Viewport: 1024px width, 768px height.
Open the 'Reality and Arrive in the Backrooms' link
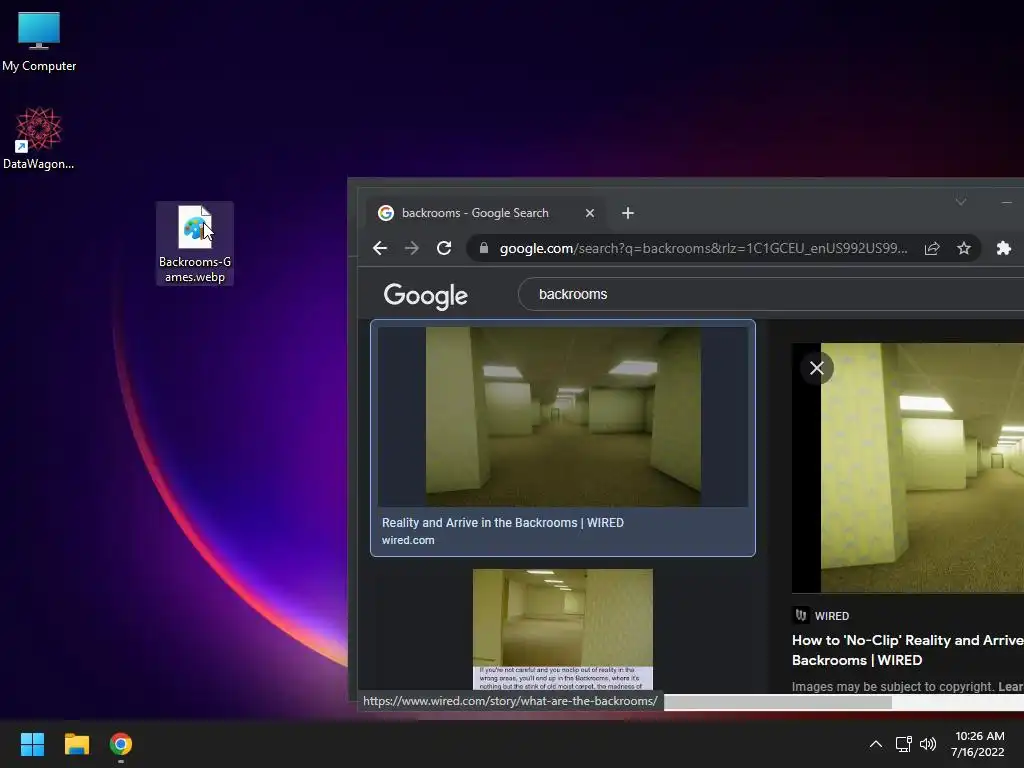[503, 522]
